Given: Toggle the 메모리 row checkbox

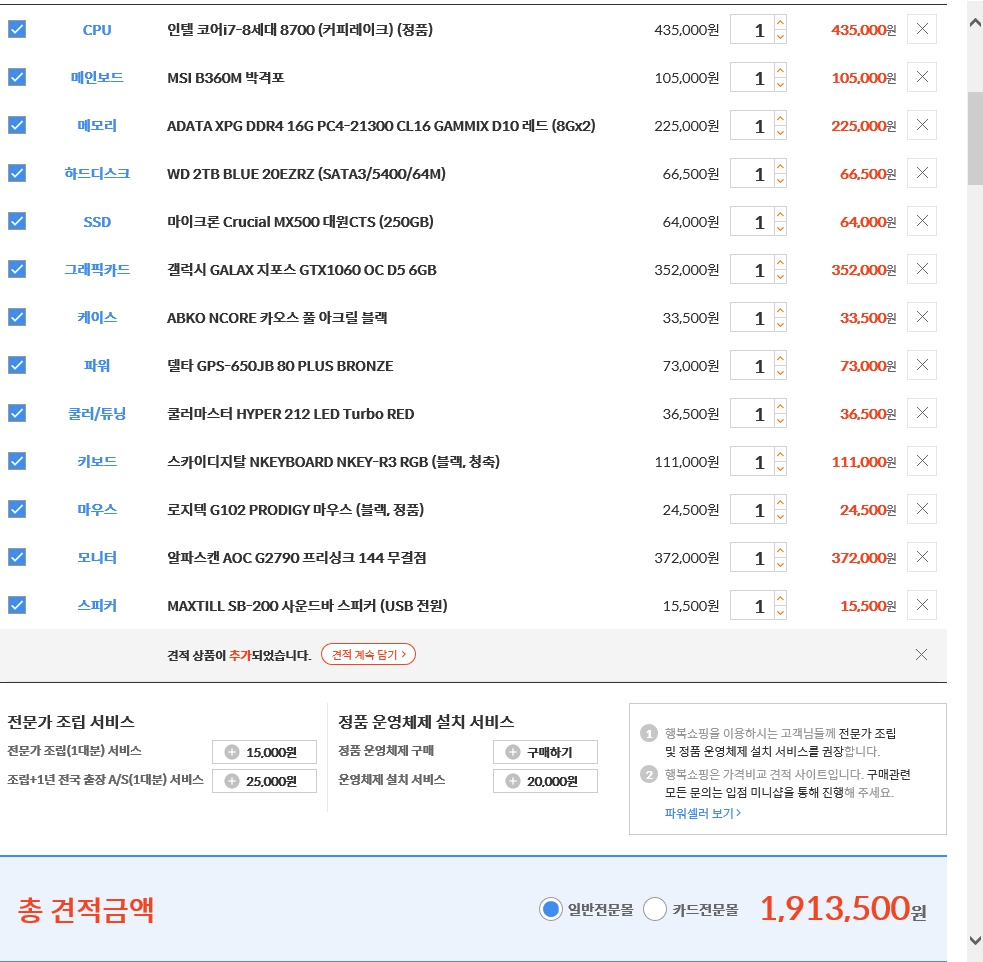Looking at the screenshot, I should [17, 125].
